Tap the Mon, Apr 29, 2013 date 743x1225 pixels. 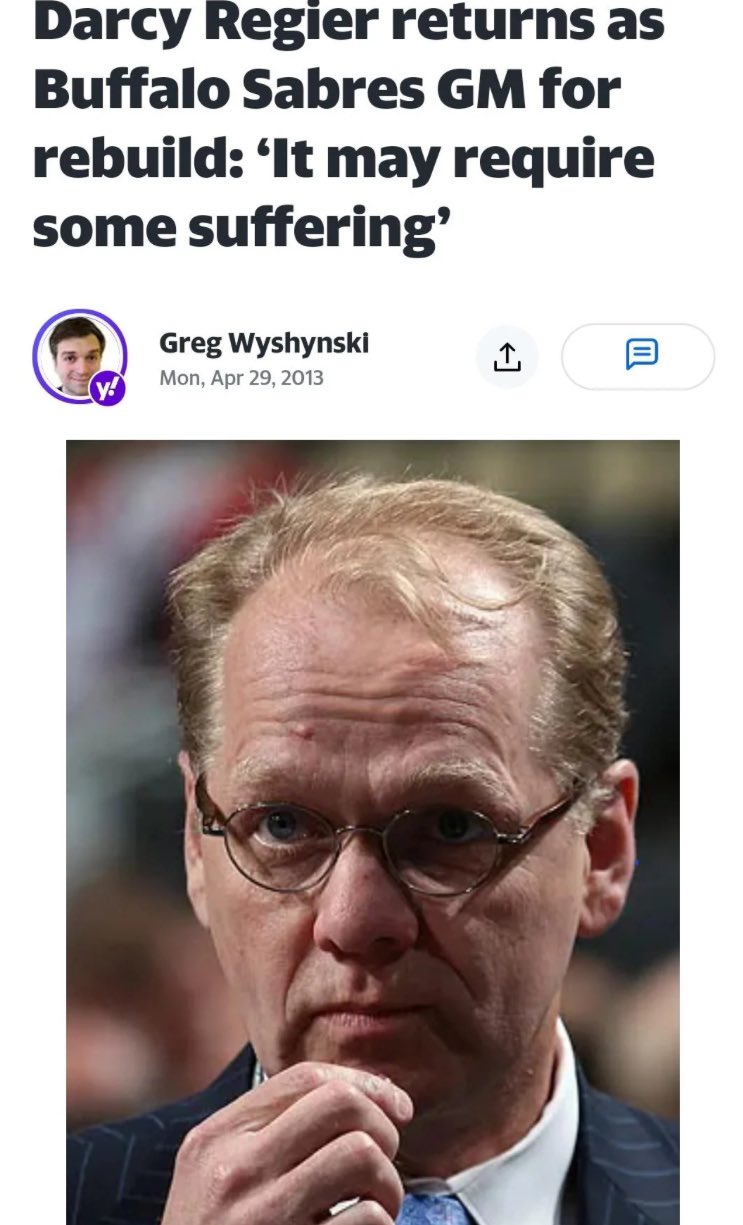click(241, 378)
